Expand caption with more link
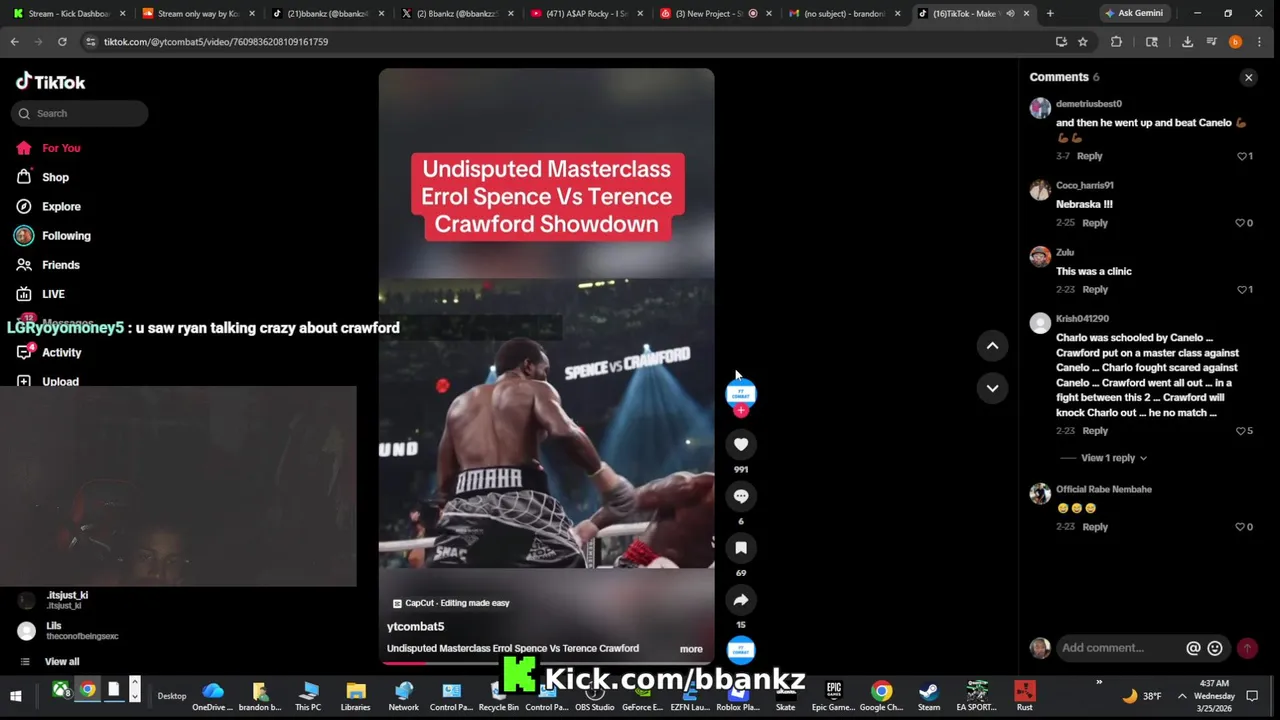The image size is (1280, 720). [691, 649]
